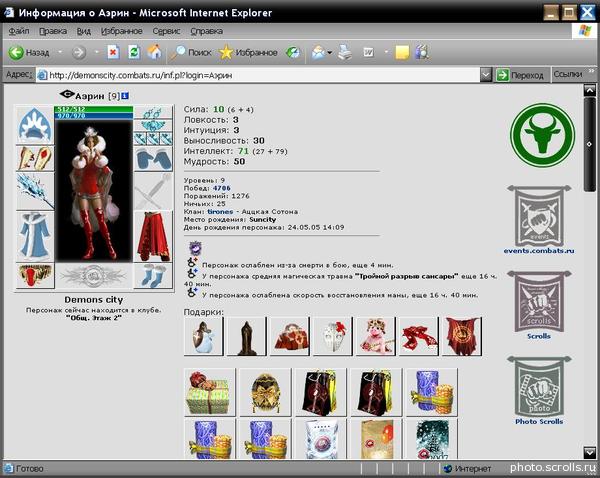Click the red belt equipment slot
The image size is (600, 478).
click(x=34, y=276)
